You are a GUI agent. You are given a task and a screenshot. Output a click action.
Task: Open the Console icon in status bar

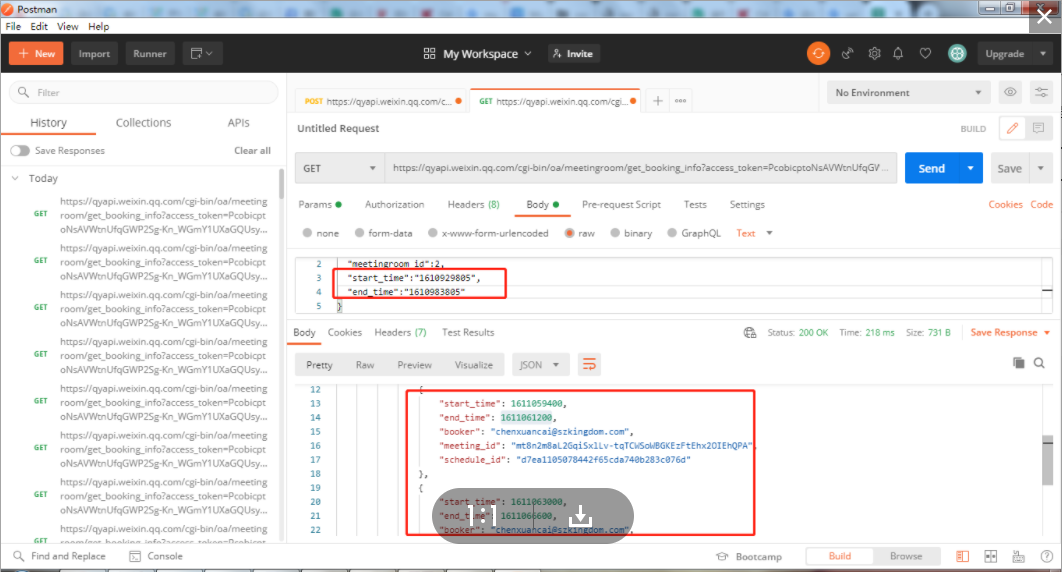pos(135,556)
